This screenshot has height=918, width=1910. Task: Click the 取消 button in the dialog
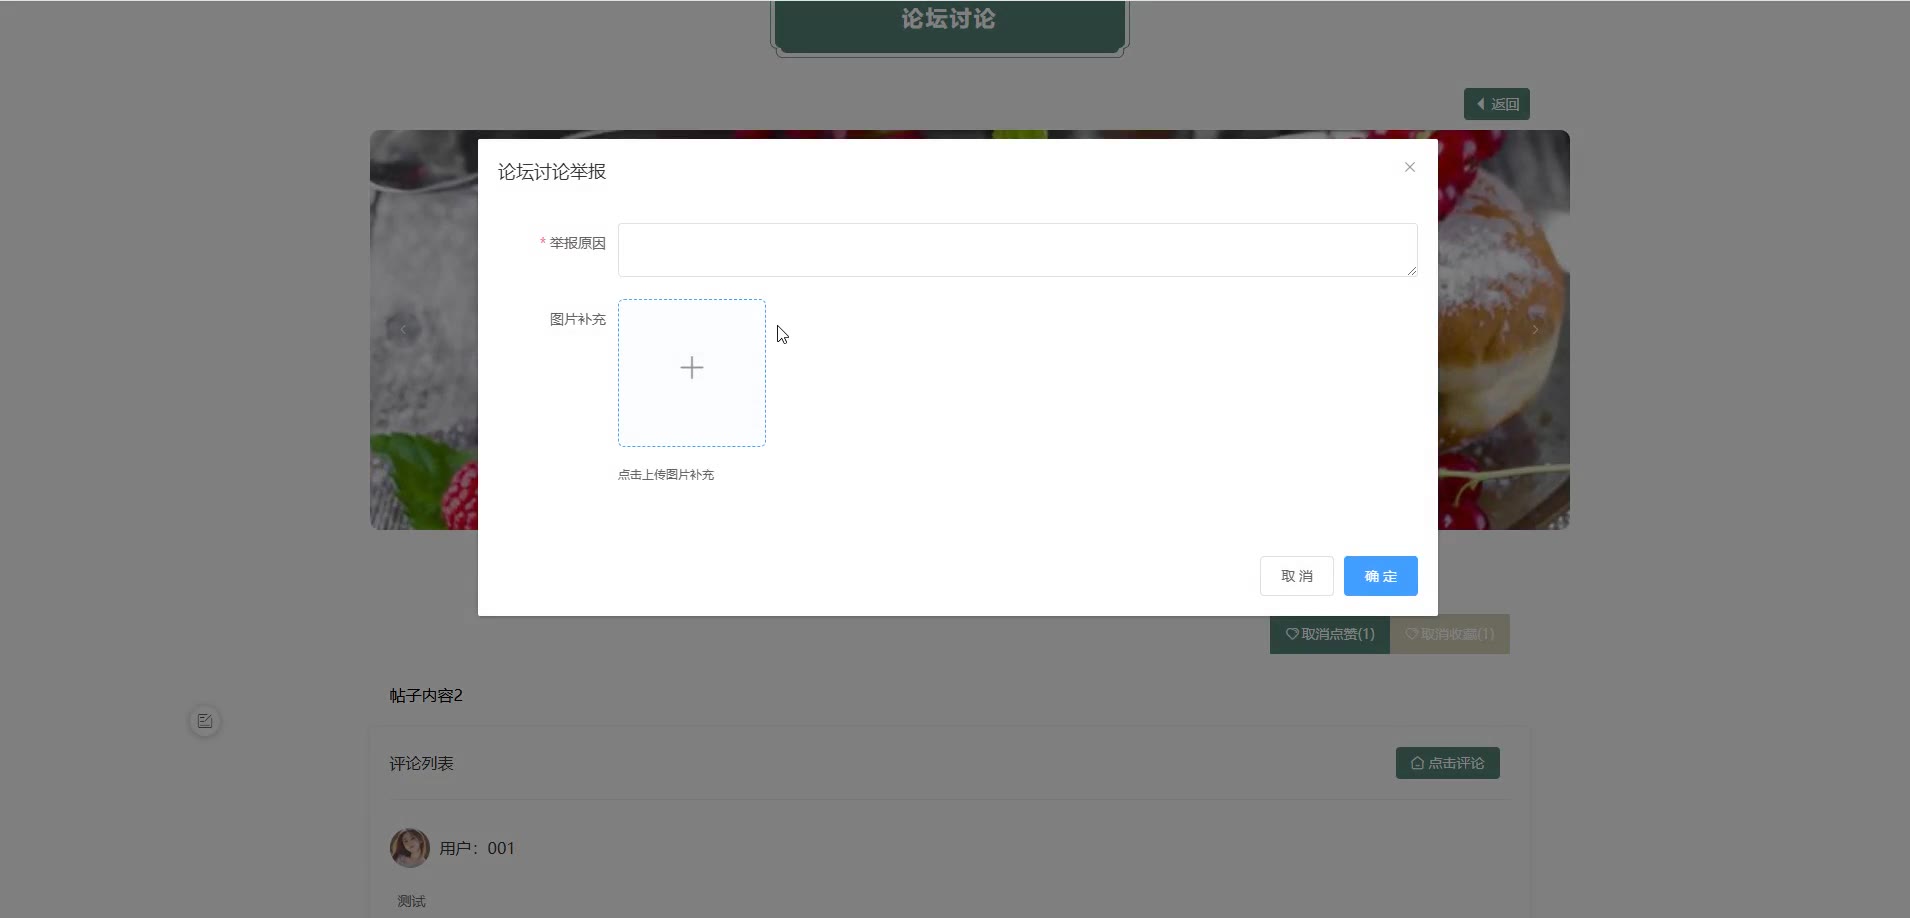1297,576
